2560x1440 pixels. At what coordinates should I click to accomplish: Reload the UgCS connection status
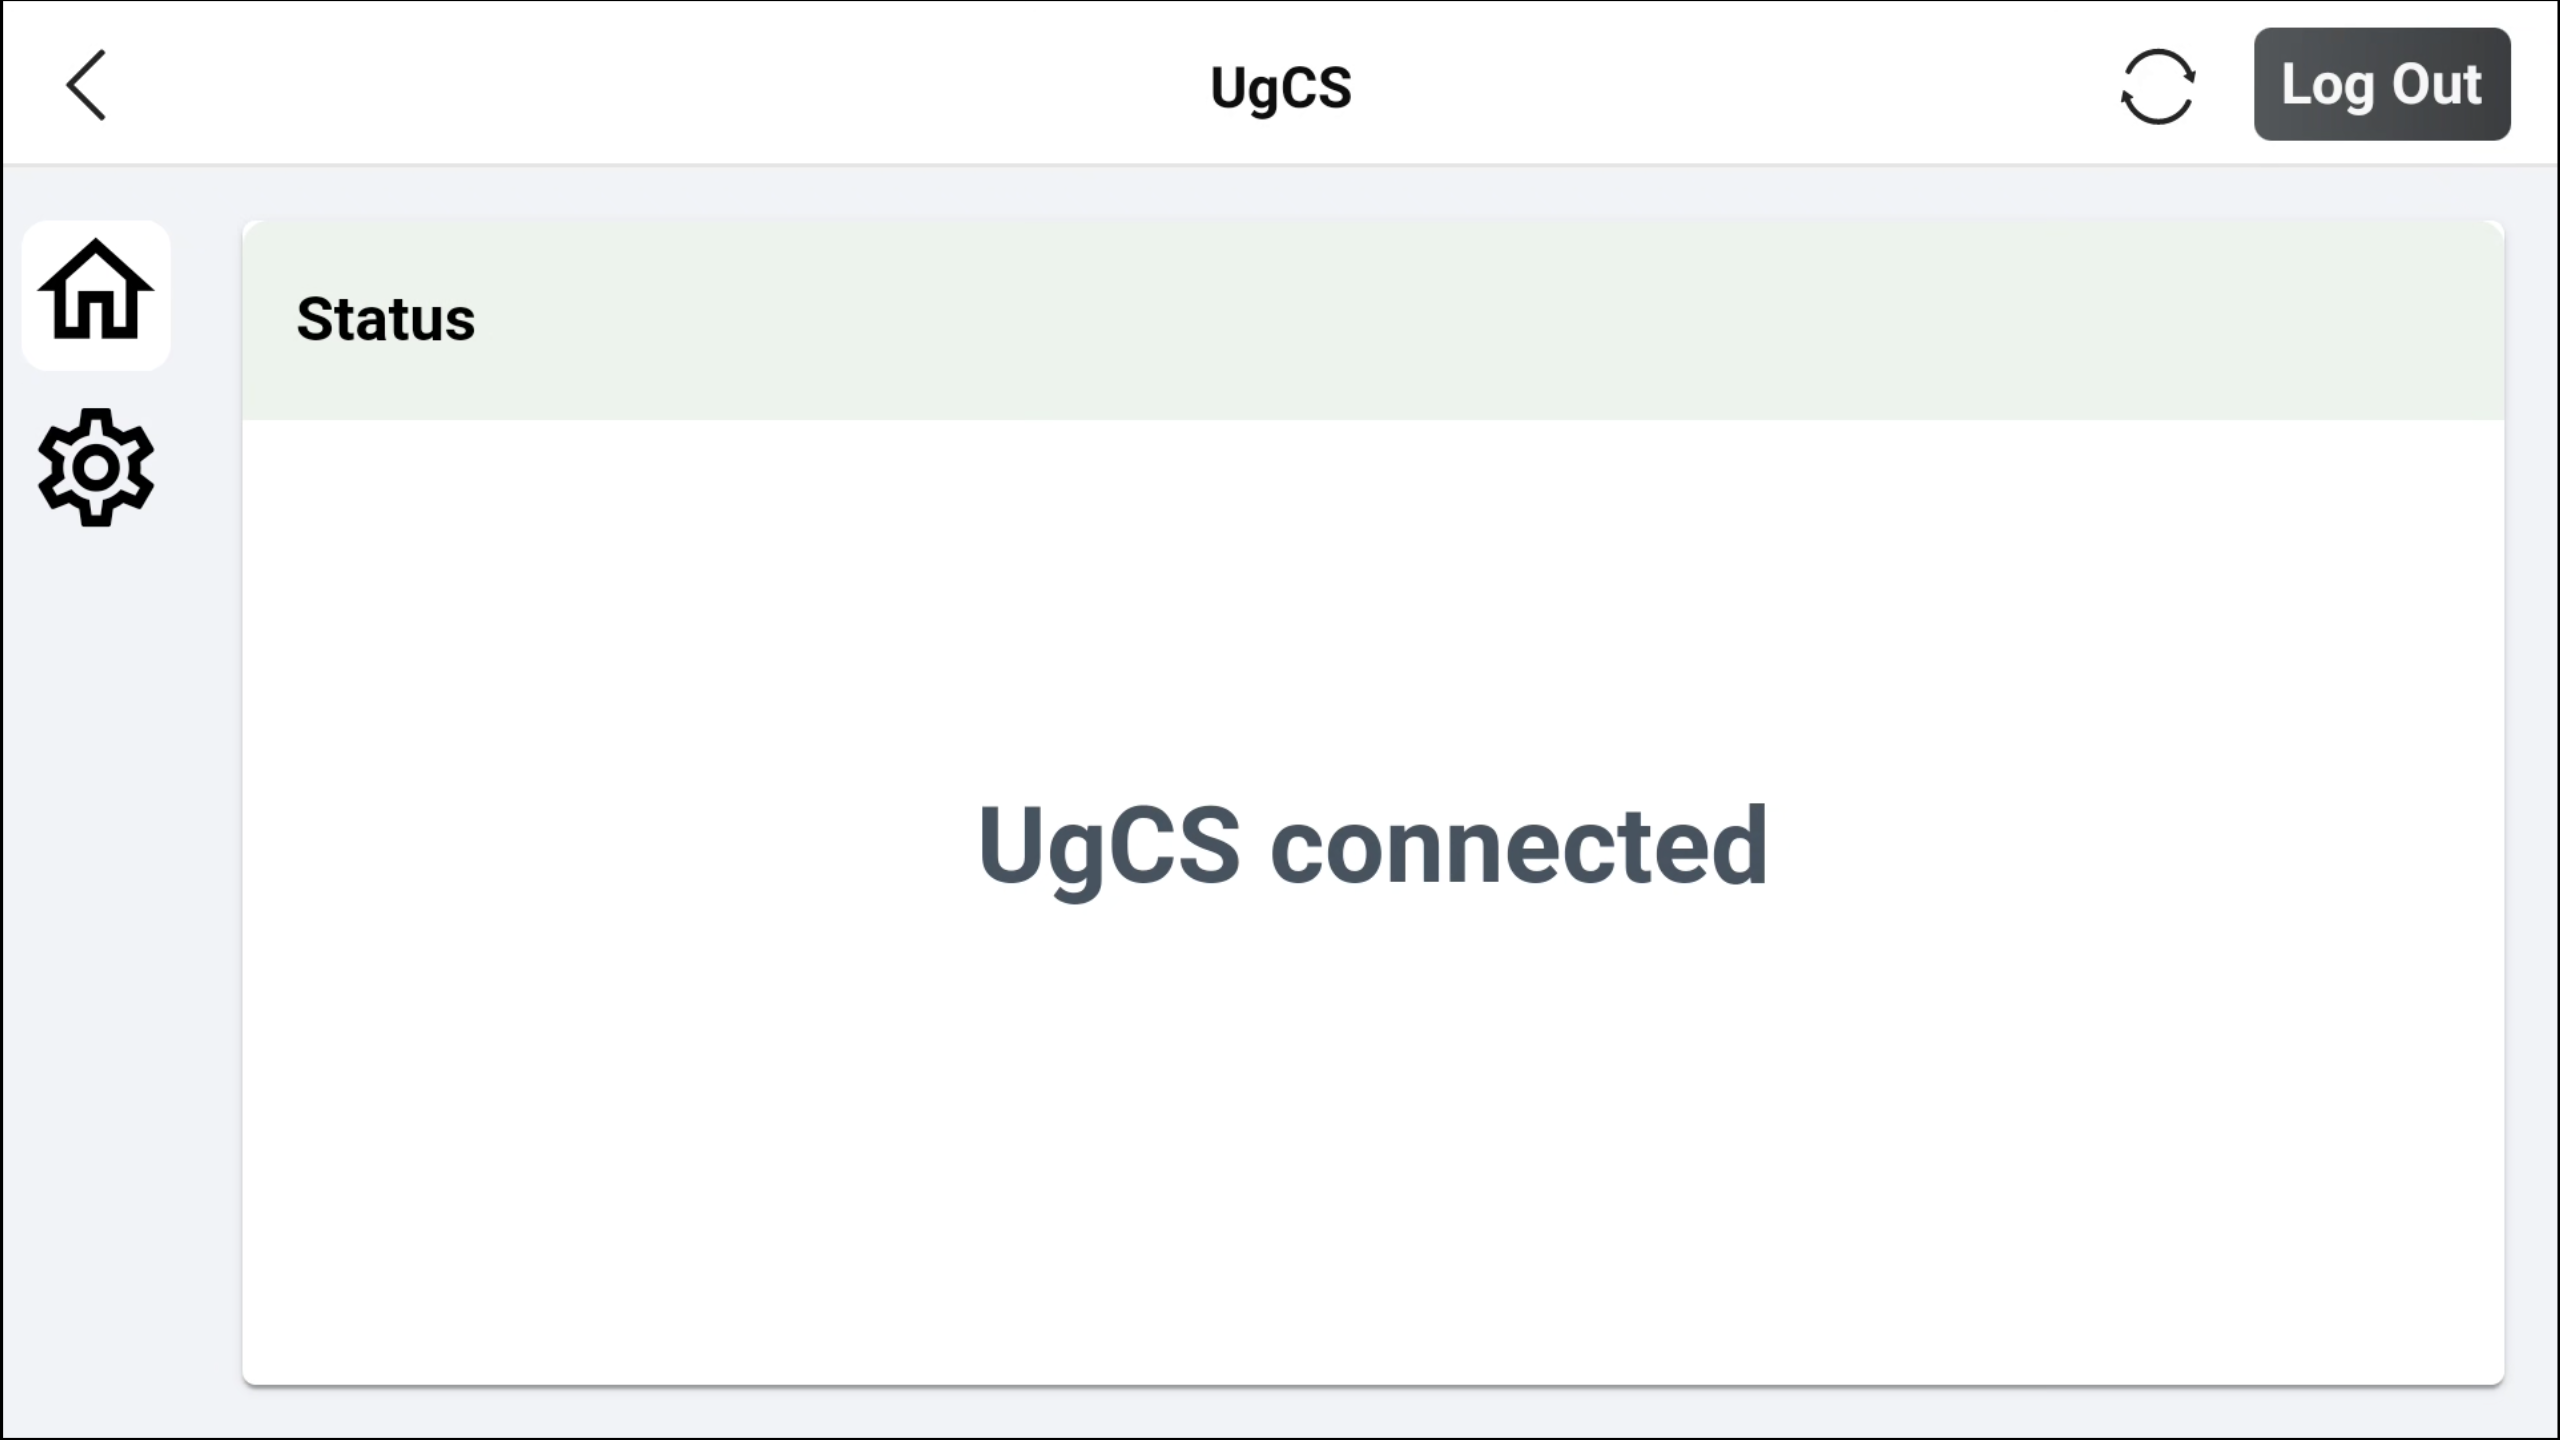point(2157,86)
